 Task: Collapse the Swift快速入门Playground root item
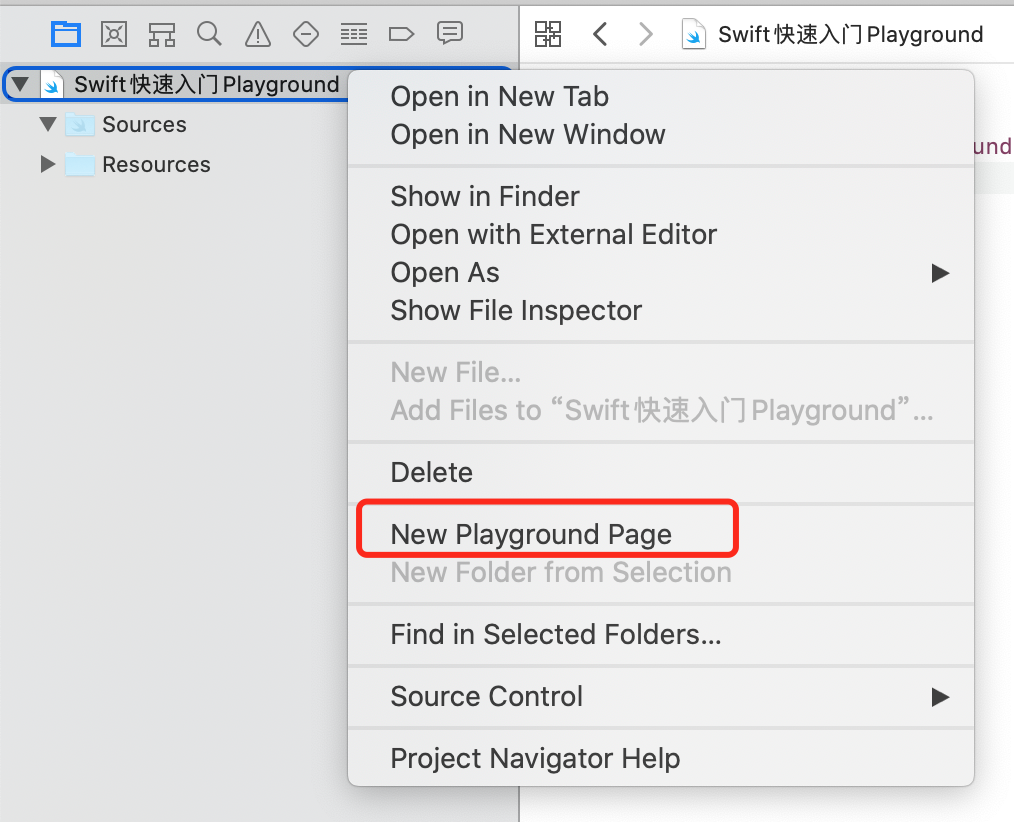pos(21,84)
